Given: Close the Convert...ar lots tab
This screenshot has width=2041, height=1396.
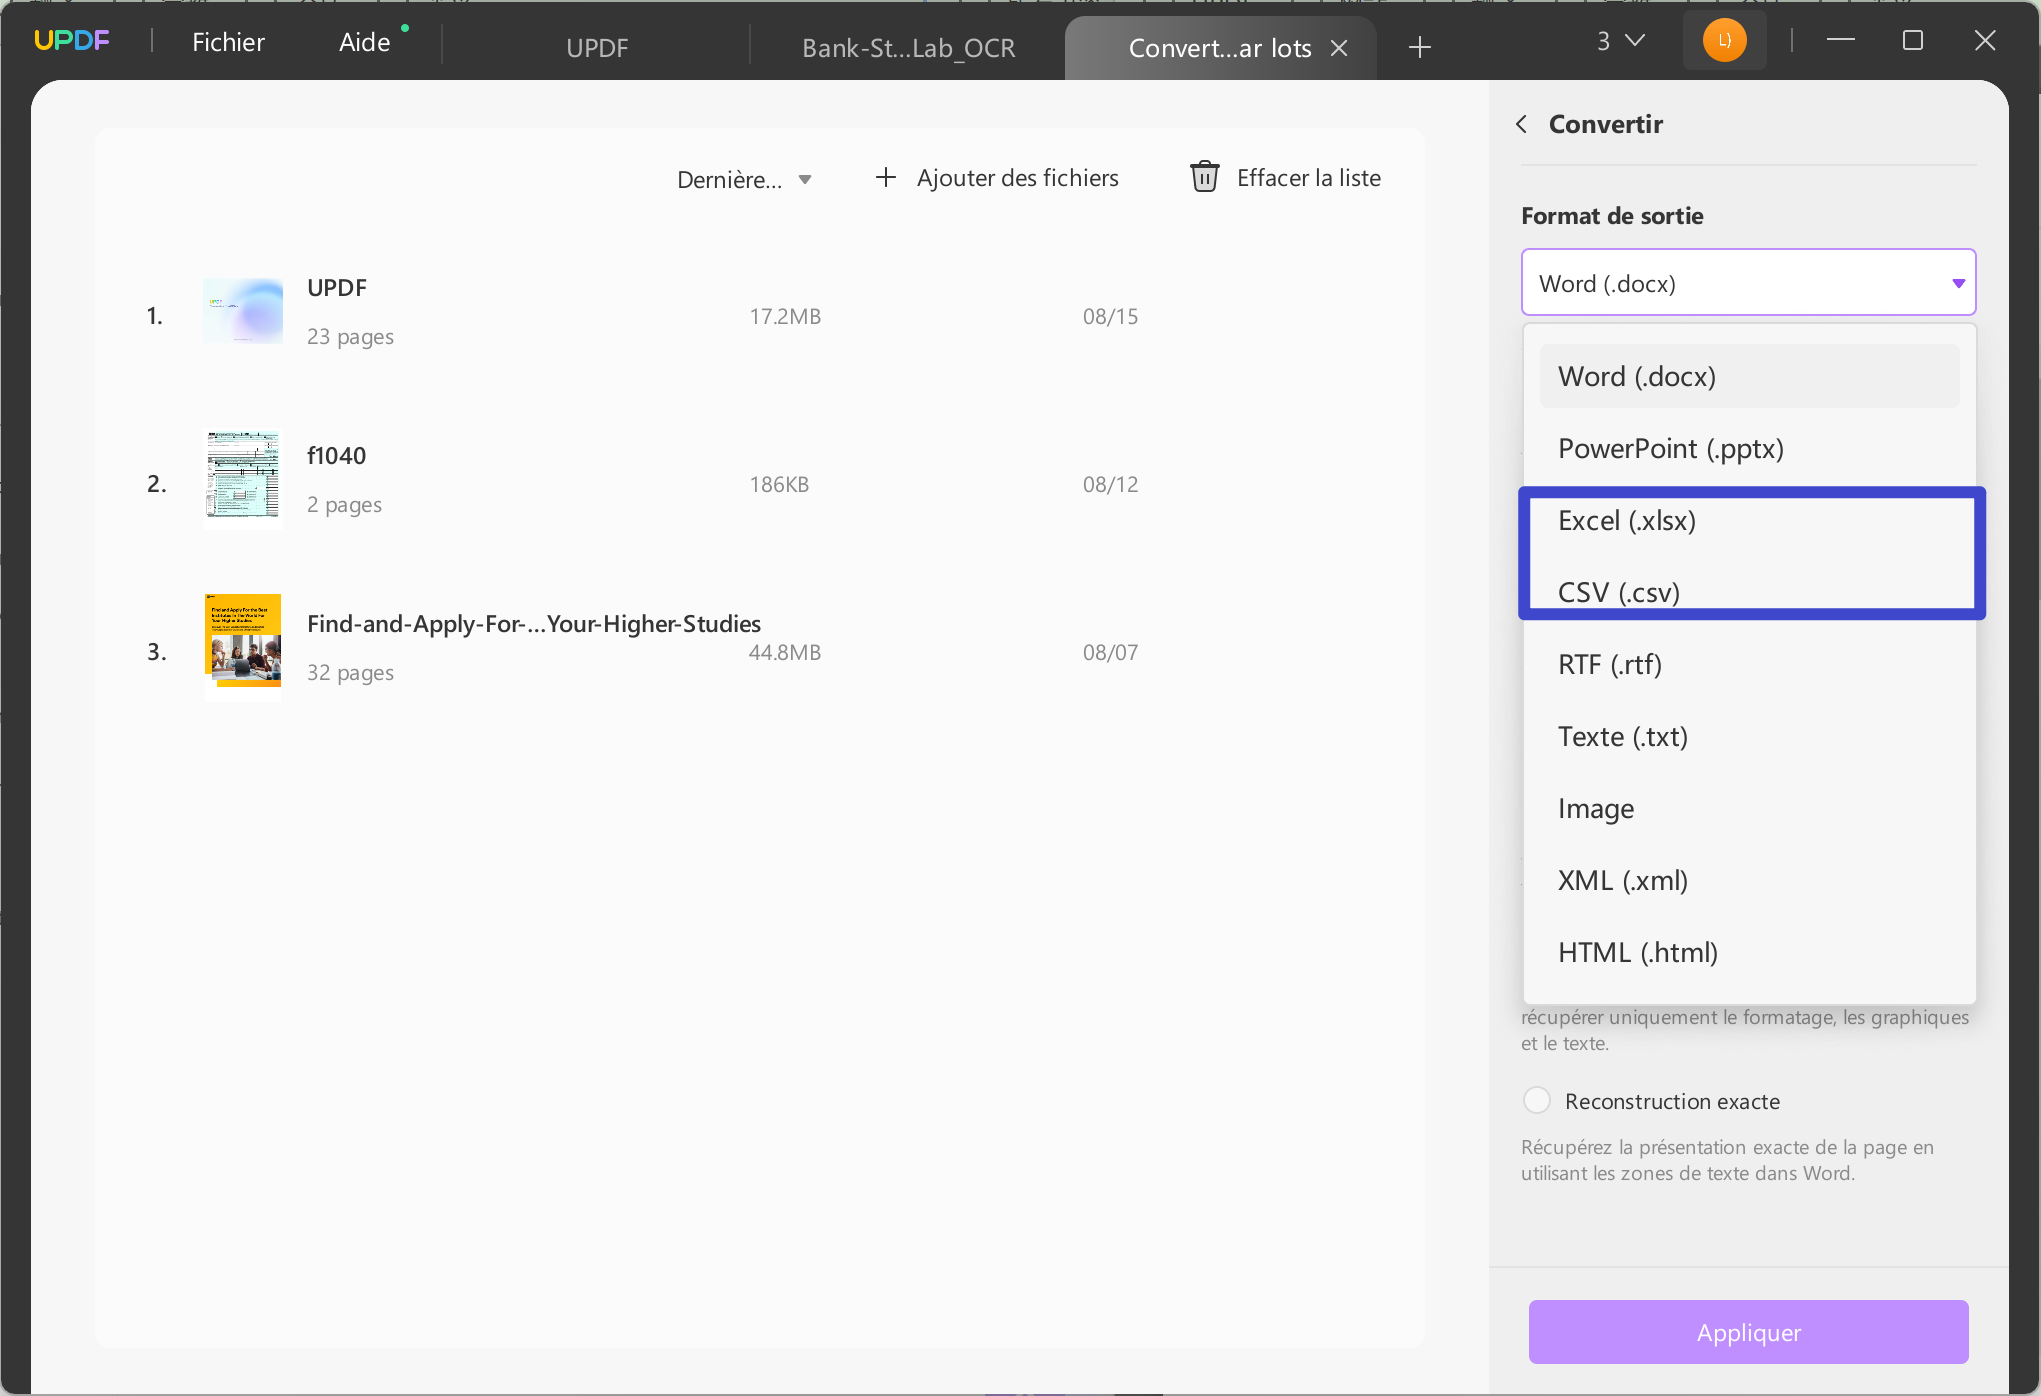Looking at the screenshot, I should [1339, 48].
